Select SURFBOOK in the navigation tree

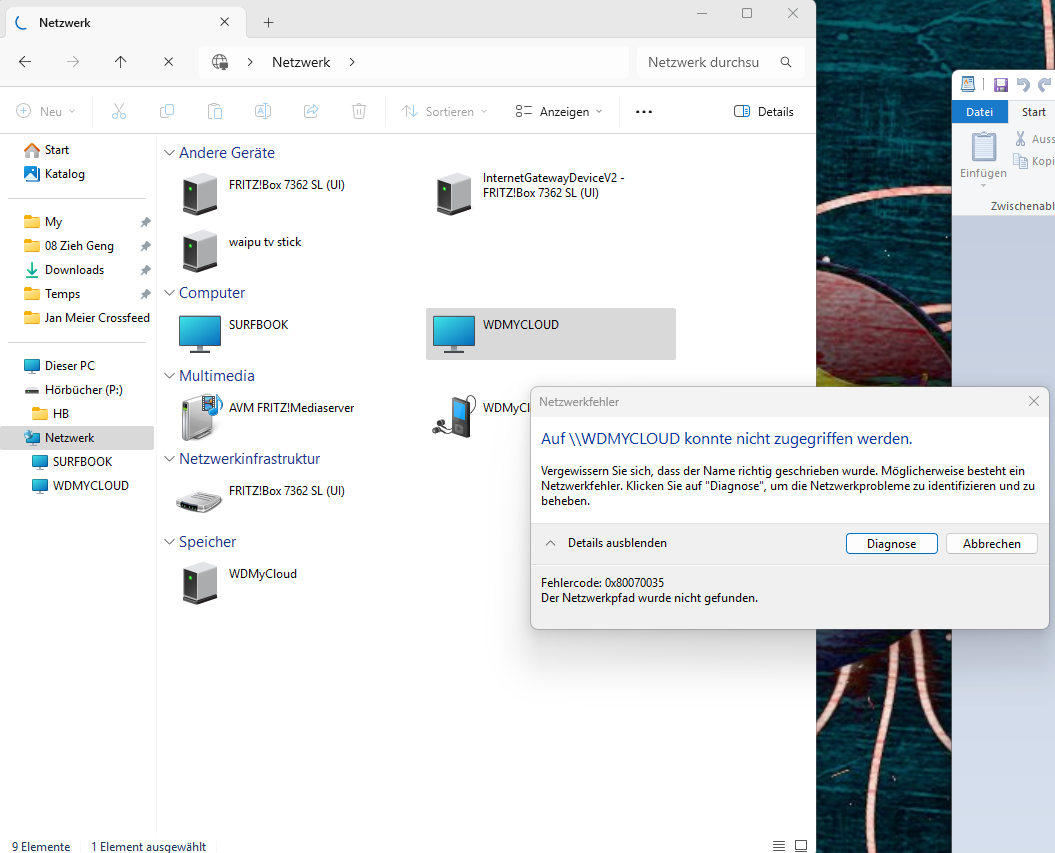point(73,461)
